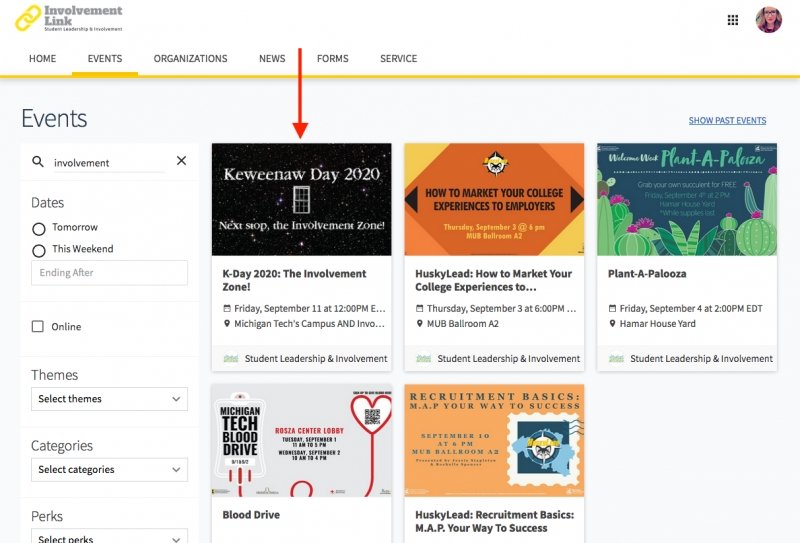Click Friday, September 11 at 12:00PM text
Image resolution: width=800 pixels, height=543 pixels.
coord(310,308)
